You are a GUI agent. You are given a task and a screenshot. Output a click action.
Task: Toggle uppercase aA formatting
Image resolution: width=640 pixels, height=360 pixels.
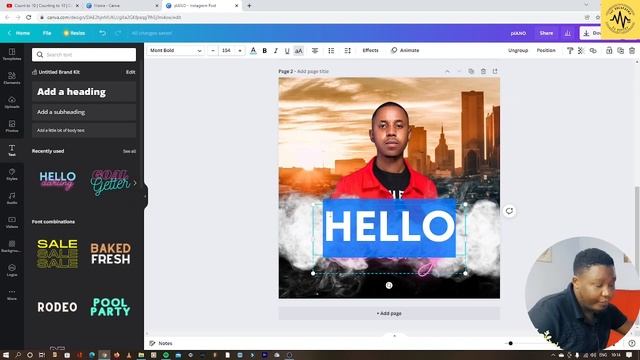coord(299,51)
